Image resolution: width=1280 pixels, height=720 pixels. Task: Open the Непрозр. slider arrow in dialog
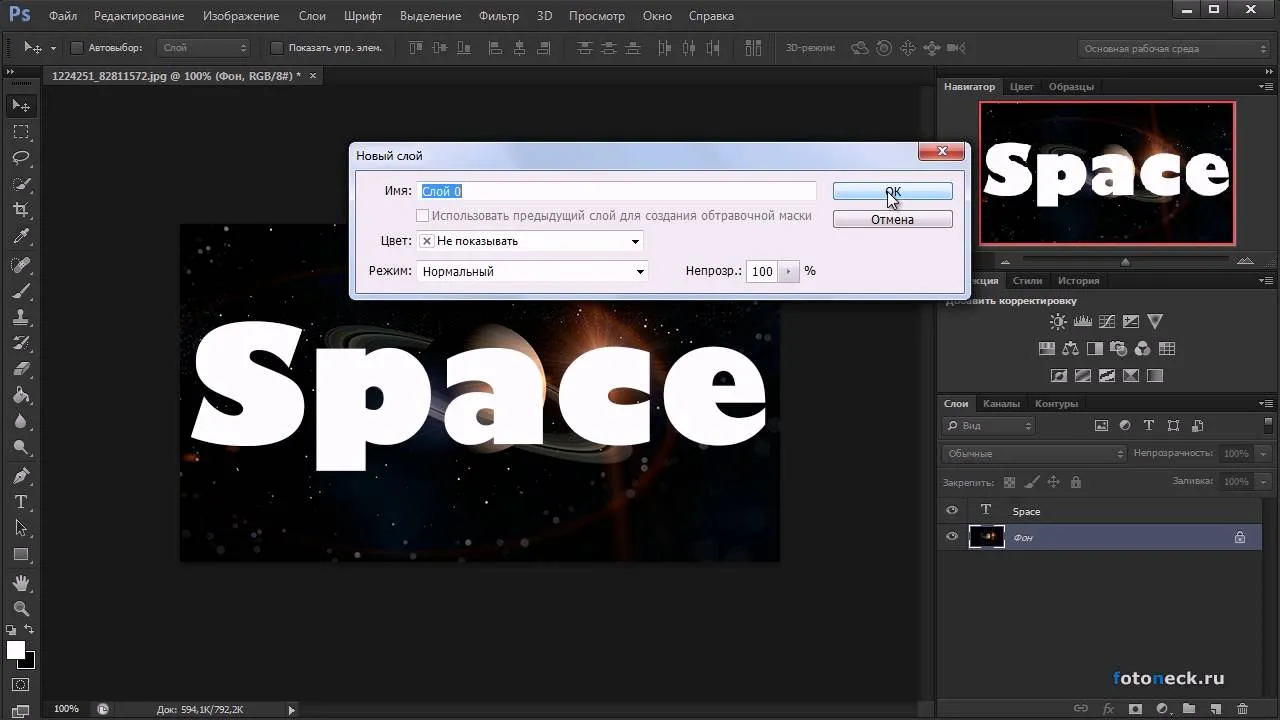coord(789,271)
